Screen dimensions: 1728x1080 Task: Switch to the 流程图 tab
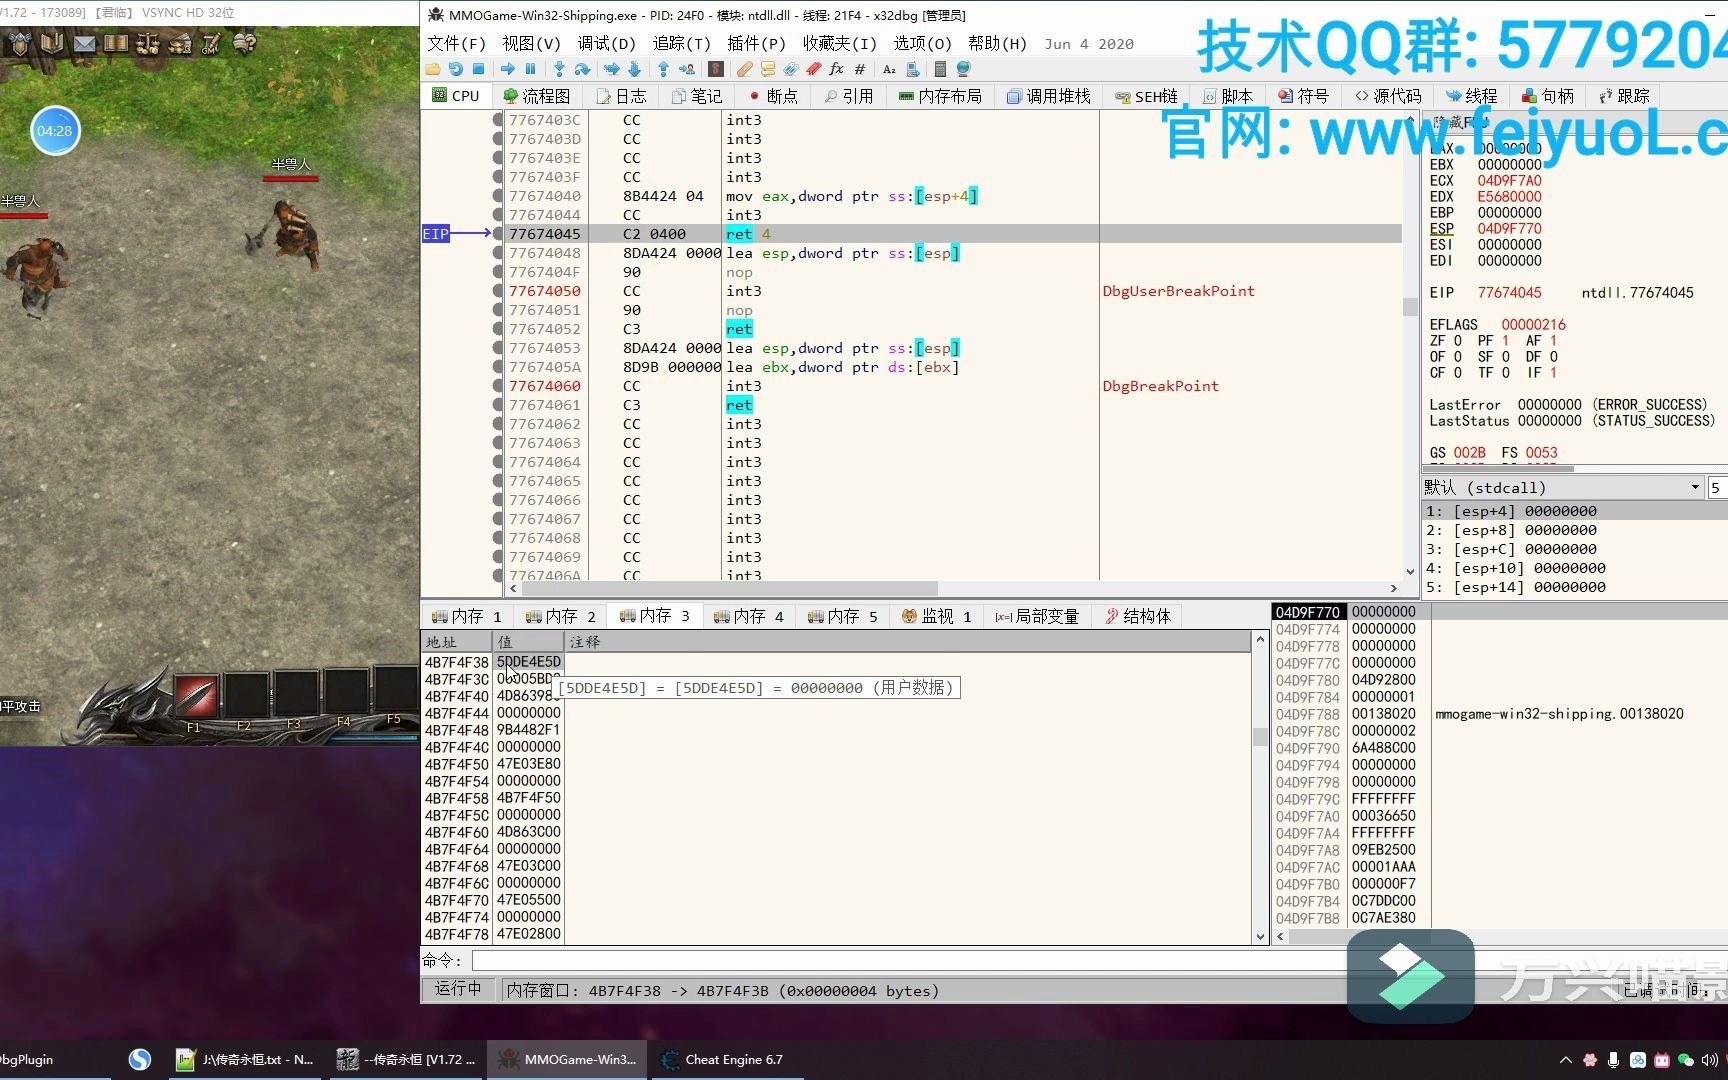[x=537, y=96]
